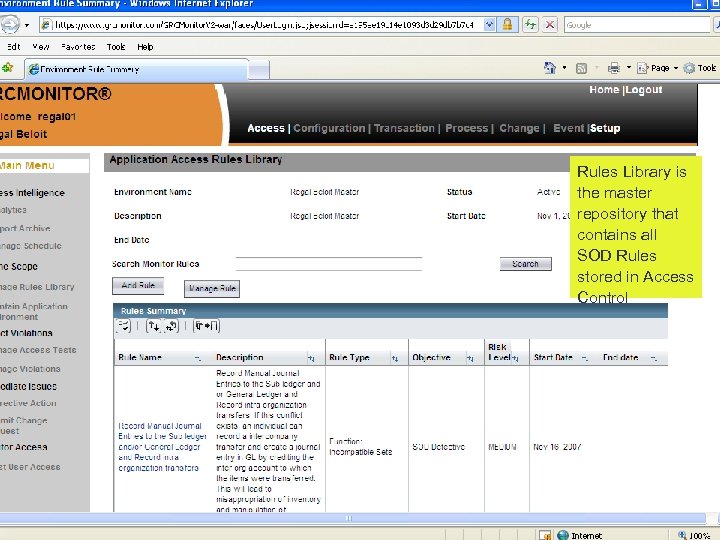This screenshot has height=540, width=720.
Task: Open Manage Schedule in sidebar
Action: click(x=31, y=246)
